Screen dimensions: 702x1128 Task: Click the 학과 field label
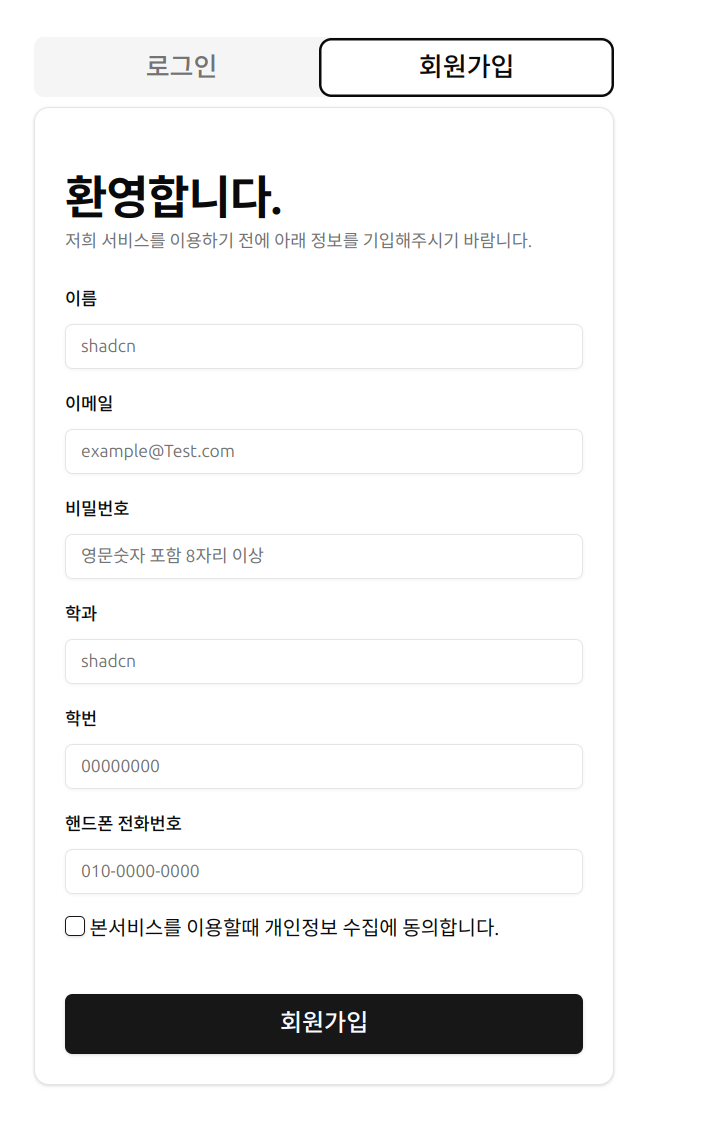(x=81, y=613)
